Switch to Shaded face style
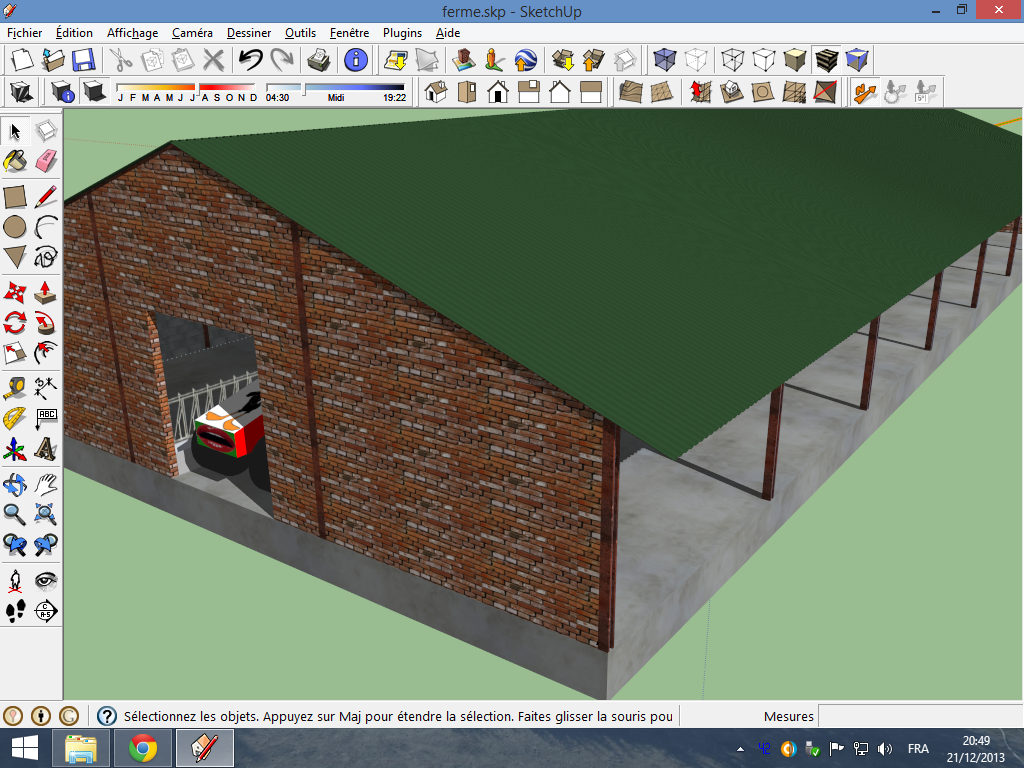Viewport: 1024px width, 768px height. tap(795, 60)
